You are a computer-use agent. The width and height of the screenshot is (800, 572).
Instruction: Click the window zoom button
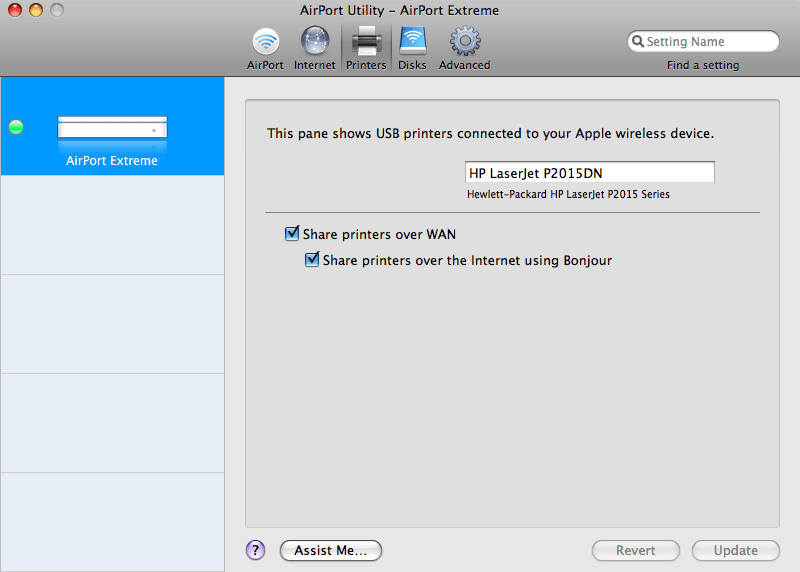(x=56, y=10)
